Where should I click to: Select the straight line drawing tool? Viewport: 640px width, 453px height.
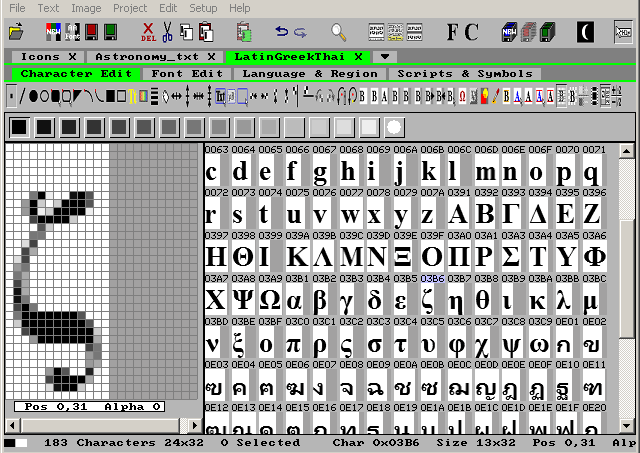(x=22, y=96)
